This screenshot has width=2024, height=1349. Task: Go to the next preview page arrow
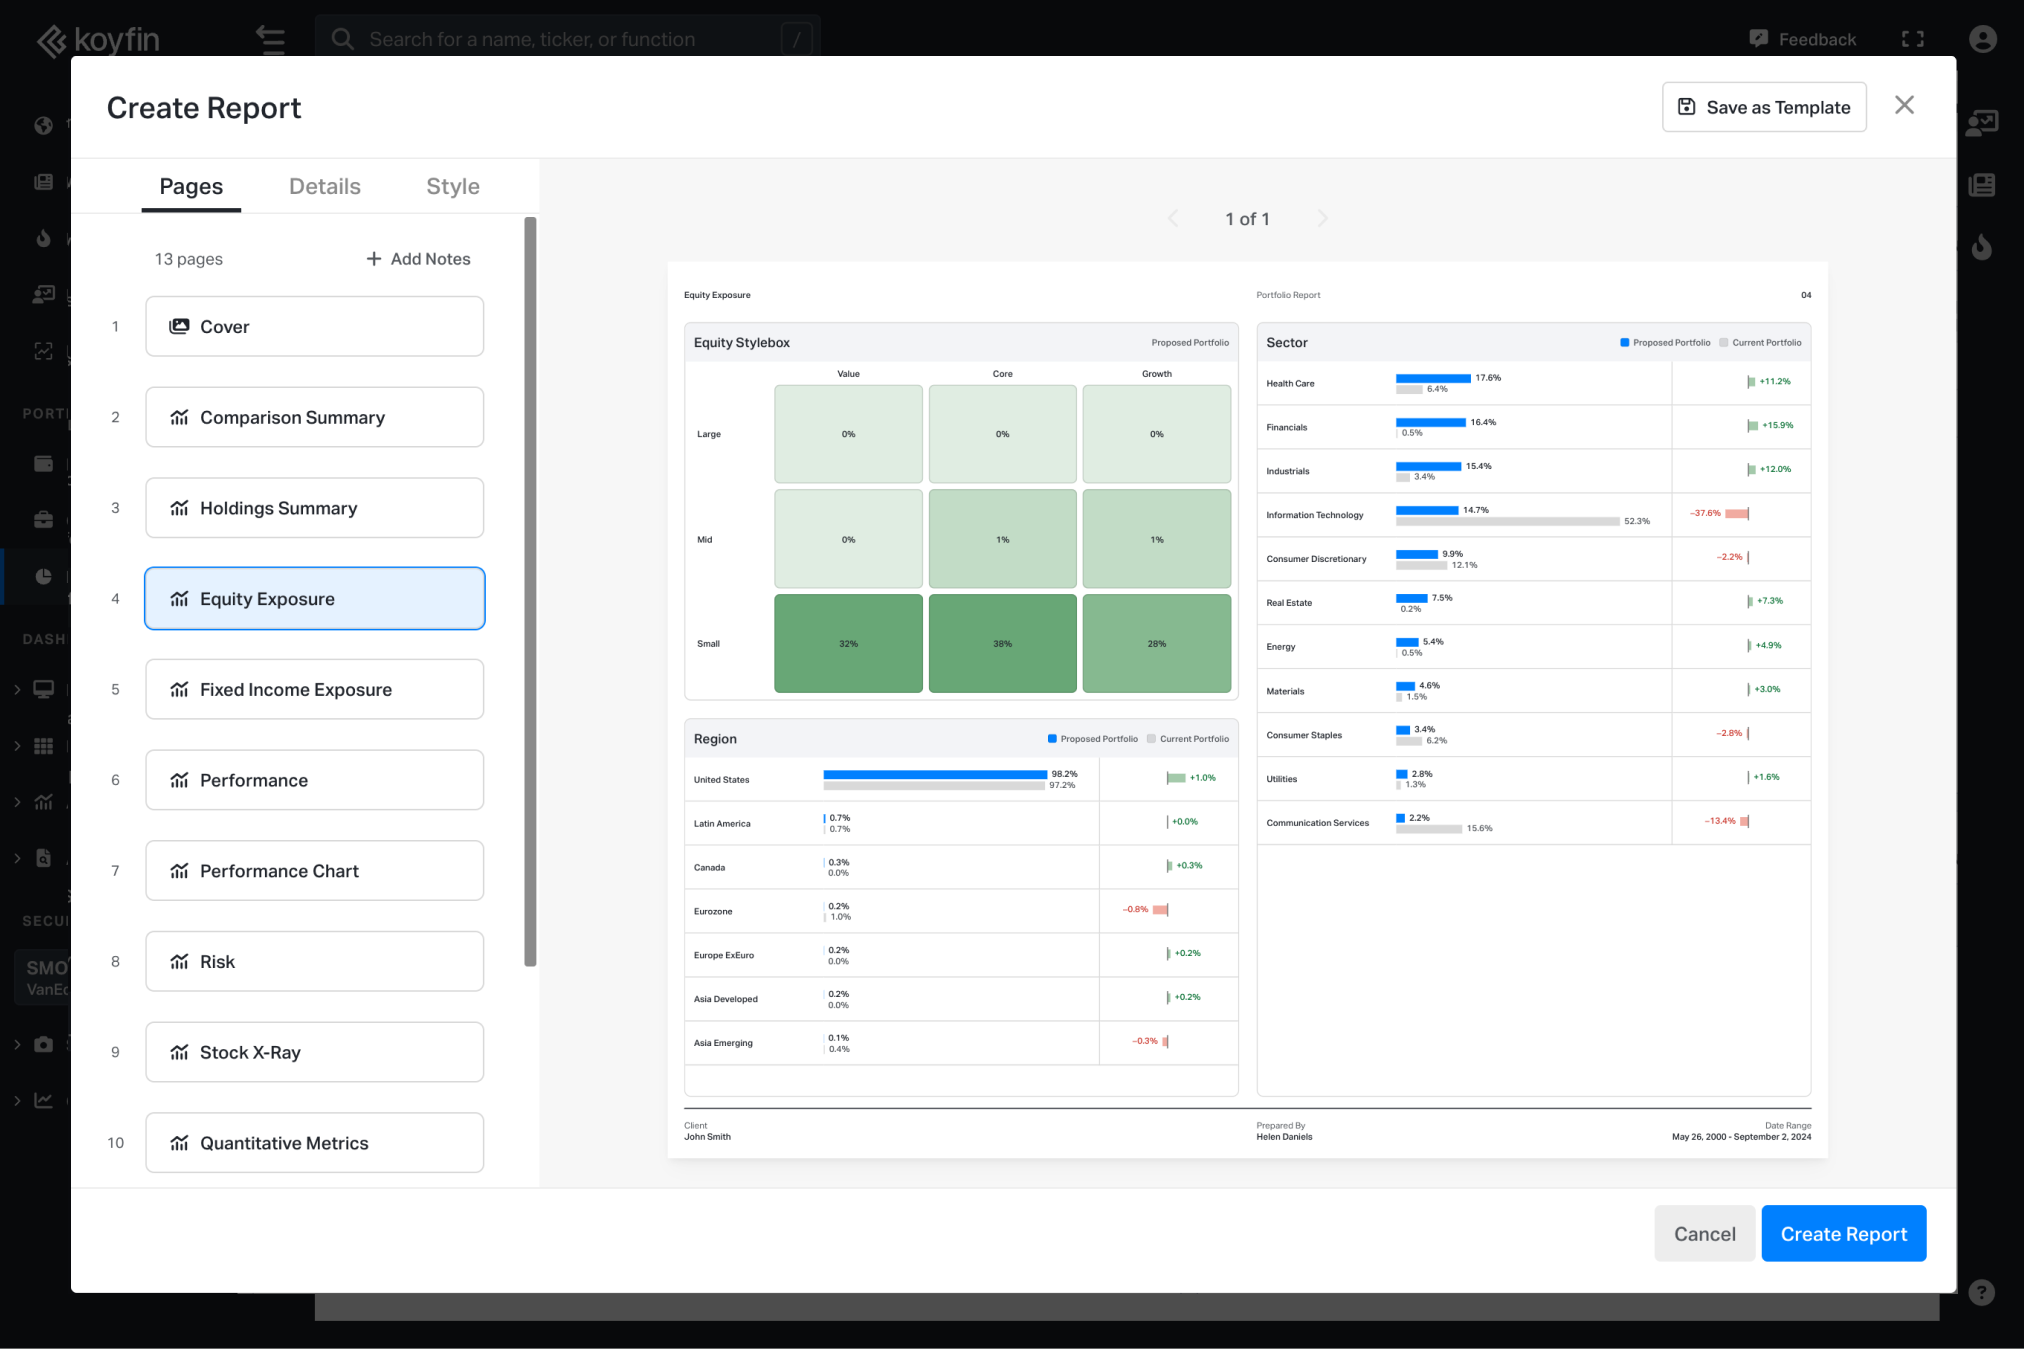coord(1322,218)
